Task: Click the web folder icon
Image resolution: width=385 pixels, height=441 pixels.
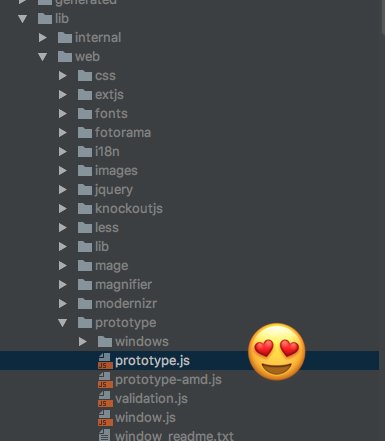Action: tap(65, 56)
